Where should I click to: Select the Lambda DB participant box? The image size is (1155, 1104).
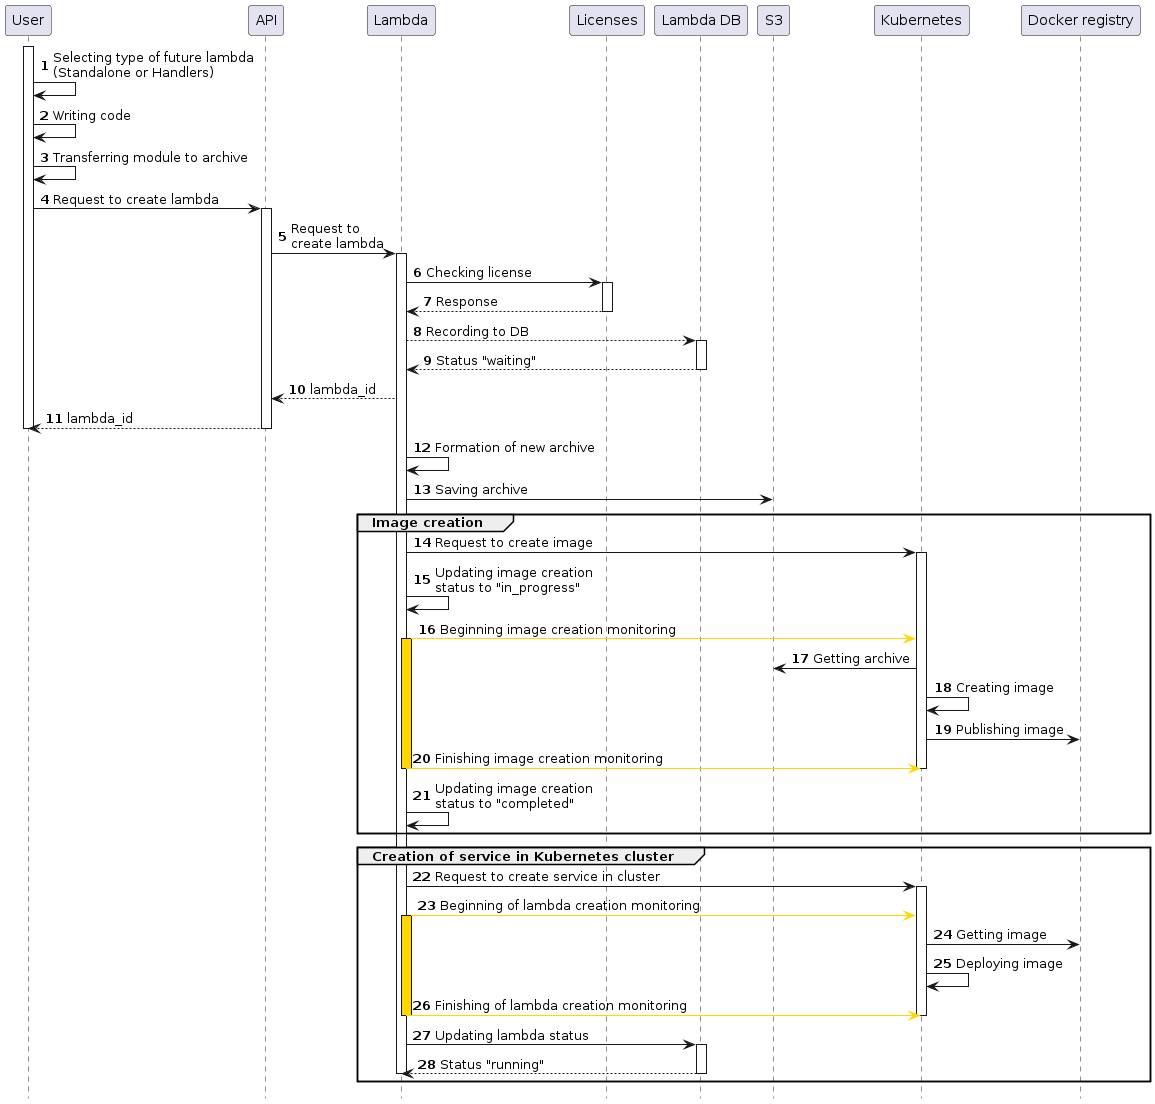[700, 20]
